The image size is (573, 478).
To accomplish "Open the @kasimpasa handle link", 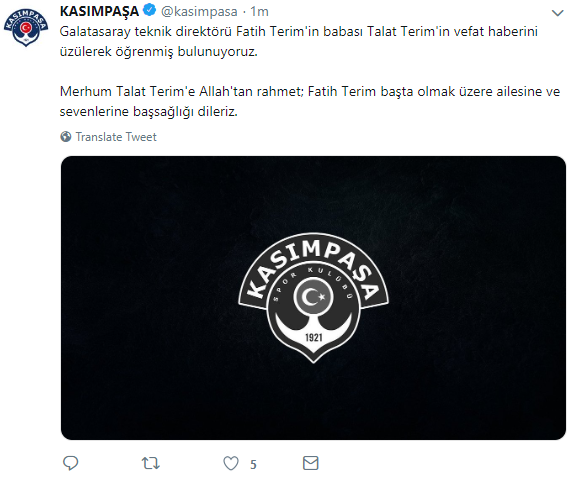I will (x=199, y=12).
